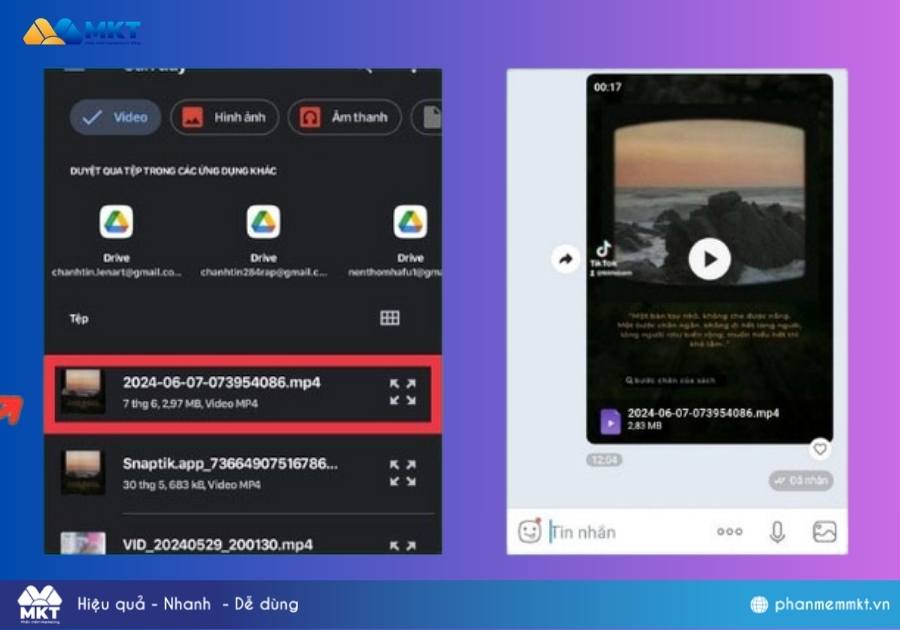The height and width of the screenshot is (630, 900).
Task: Open thumbnail of 2024-06-07-073954086.mp4 file
Action: tap(83, 392)
